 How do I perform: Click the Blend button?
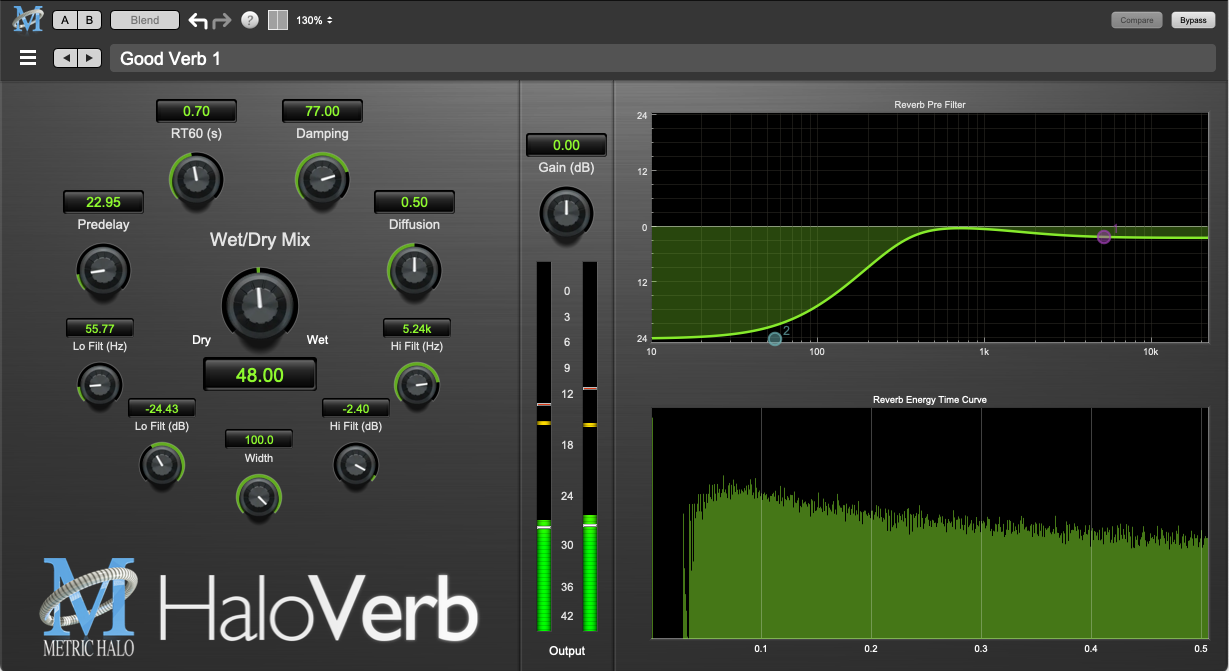pos(144,19)
